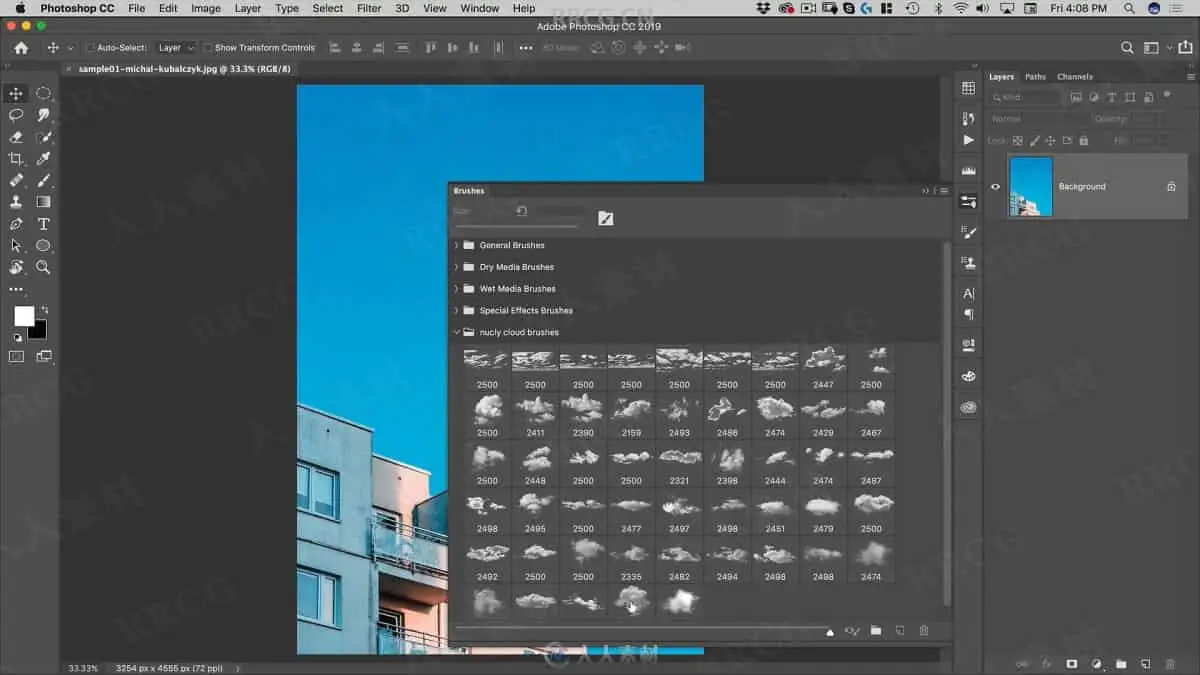Enable the Auto-Select checkbox
The height and width of the screenshot is (675, 1200).
(90, 48)
